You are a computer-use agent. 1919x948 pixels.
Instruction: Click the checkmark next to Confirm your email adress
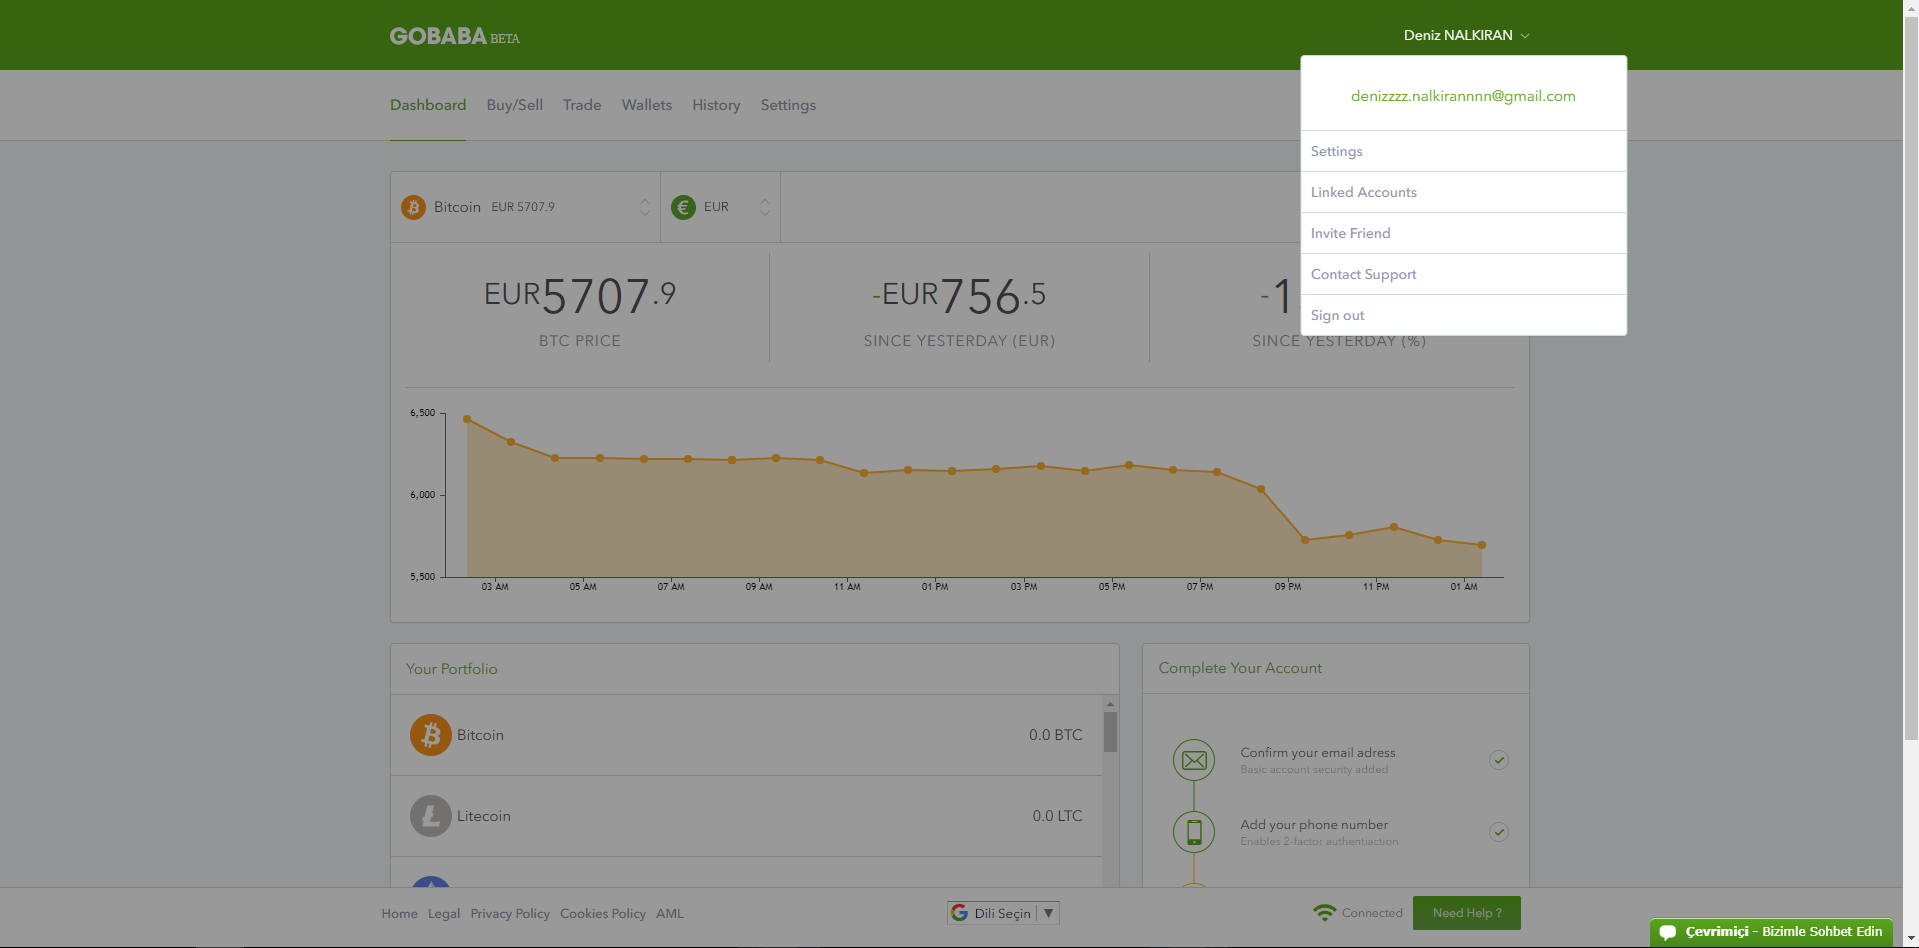(1499, 760)
